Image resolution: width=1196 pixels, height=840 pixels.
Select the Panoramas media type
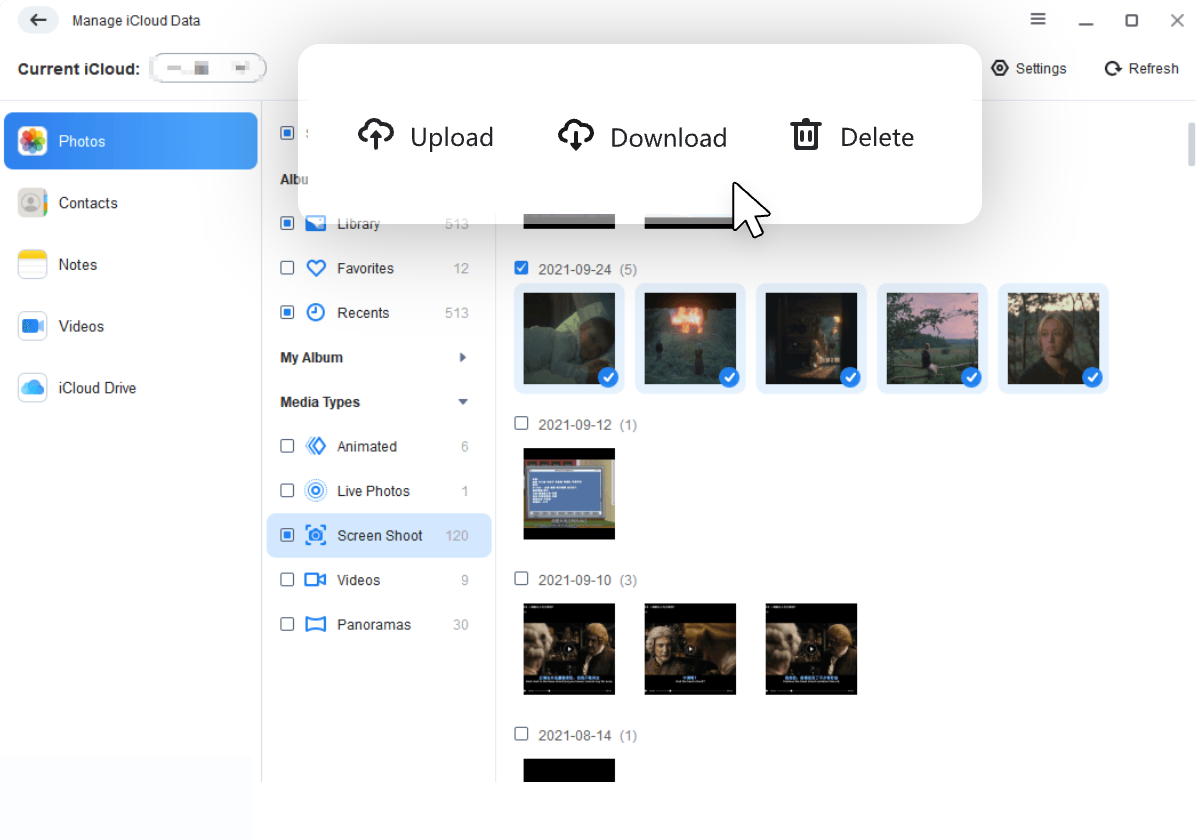click(x=373, y=624)
